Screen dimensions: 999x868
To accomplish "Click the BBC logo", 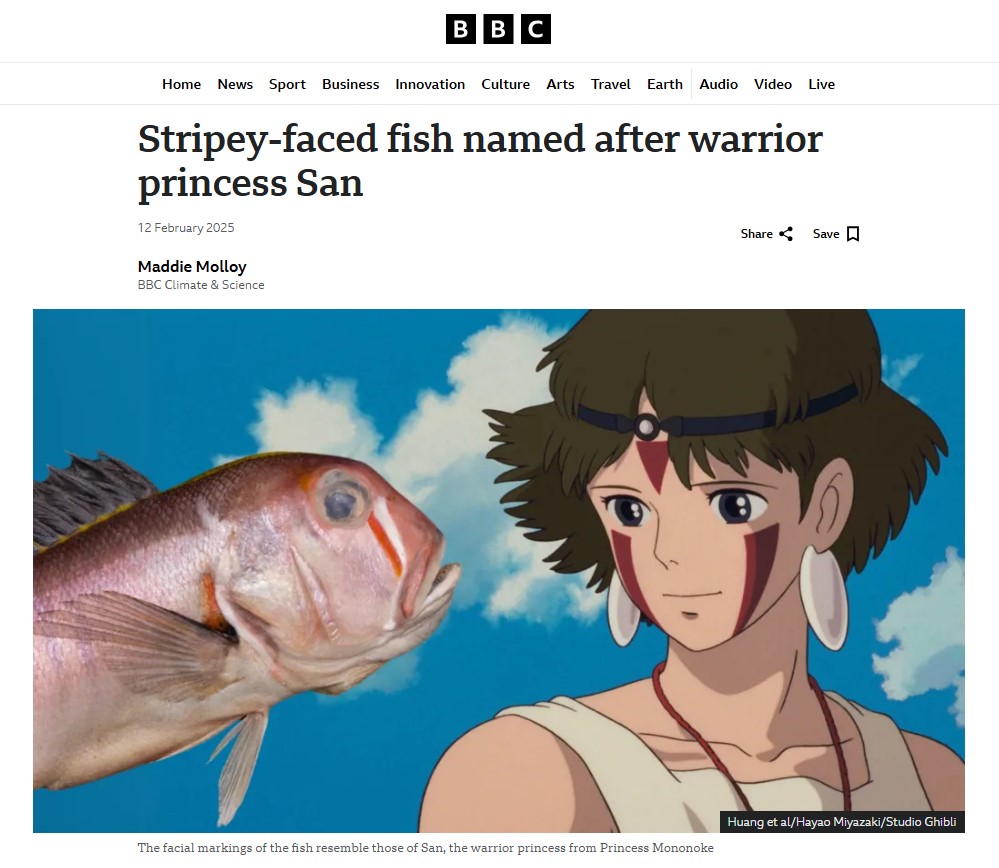I will point(498,29).
